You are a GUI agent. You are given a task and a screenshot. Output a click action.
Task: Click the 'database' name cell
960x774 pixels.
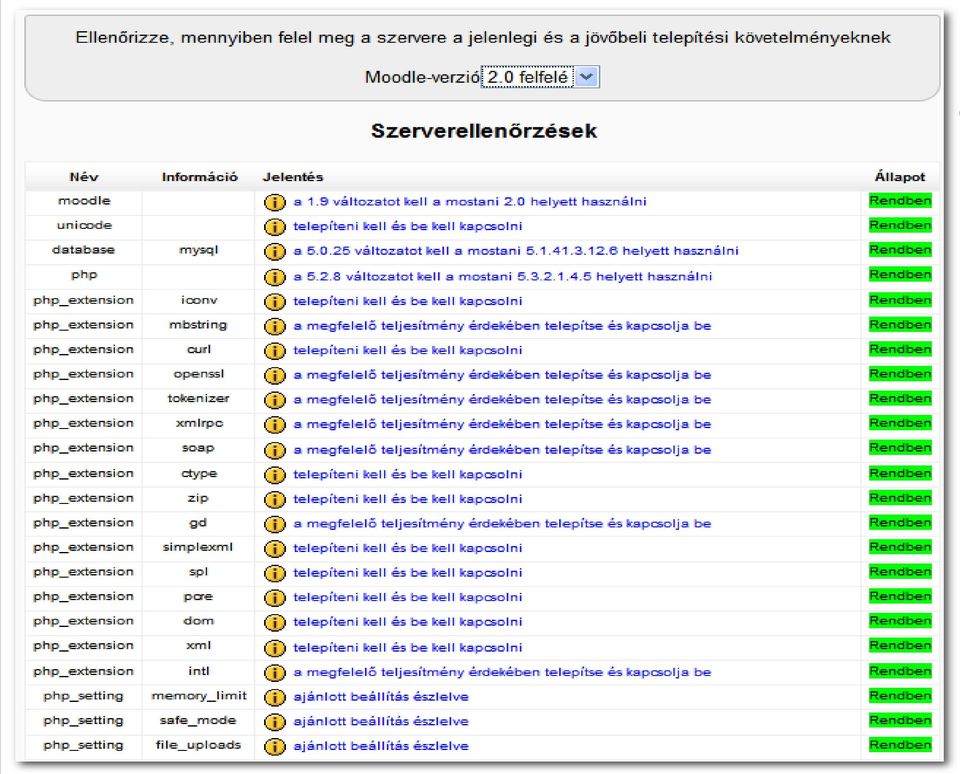point(83,249)
